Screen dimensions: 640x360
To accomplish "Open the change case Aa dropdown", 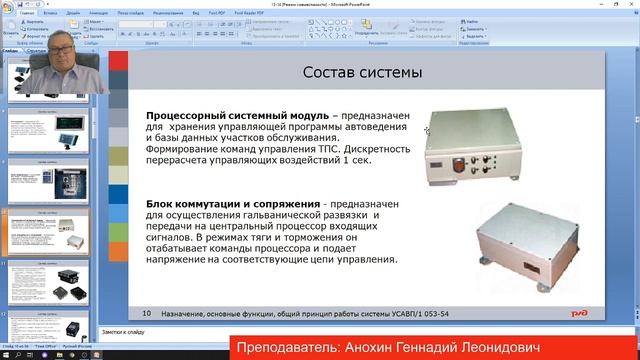I will coord(173,34).
